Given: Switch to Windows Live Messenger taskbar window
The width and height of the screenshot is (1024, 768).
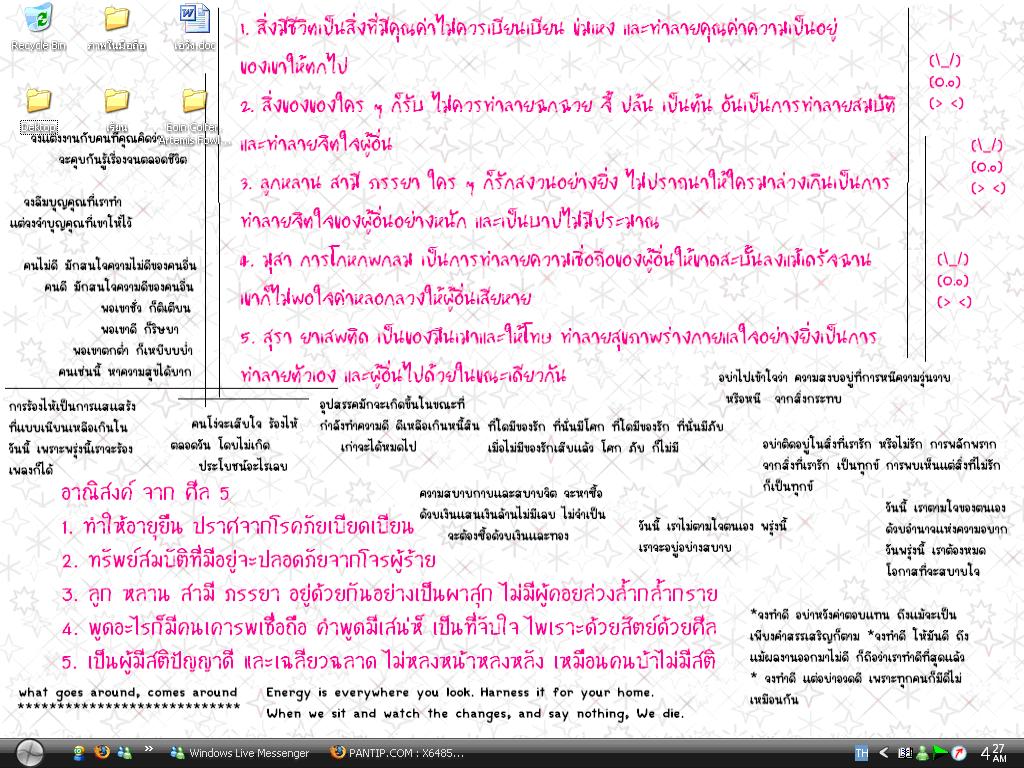Looking at the screenshot, I should (240, 753).
